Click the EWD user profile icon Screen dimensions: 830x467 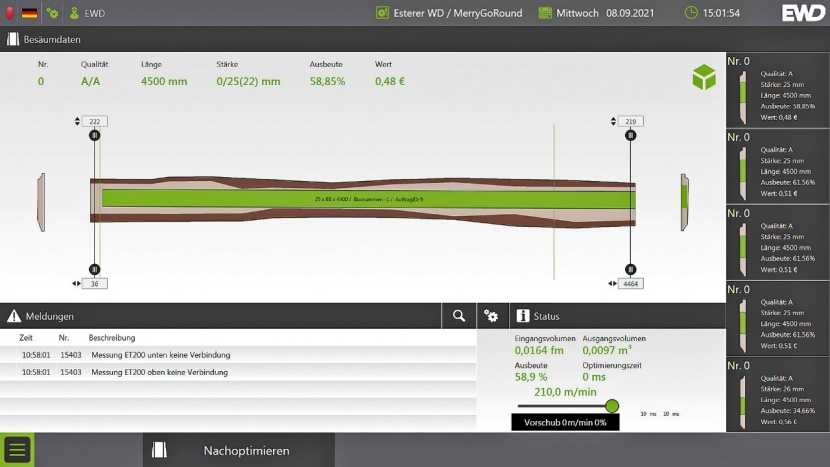tap(75, 13)
